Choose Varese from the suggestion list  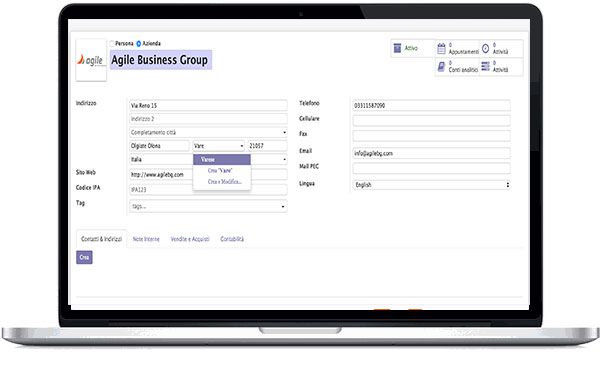222,160
